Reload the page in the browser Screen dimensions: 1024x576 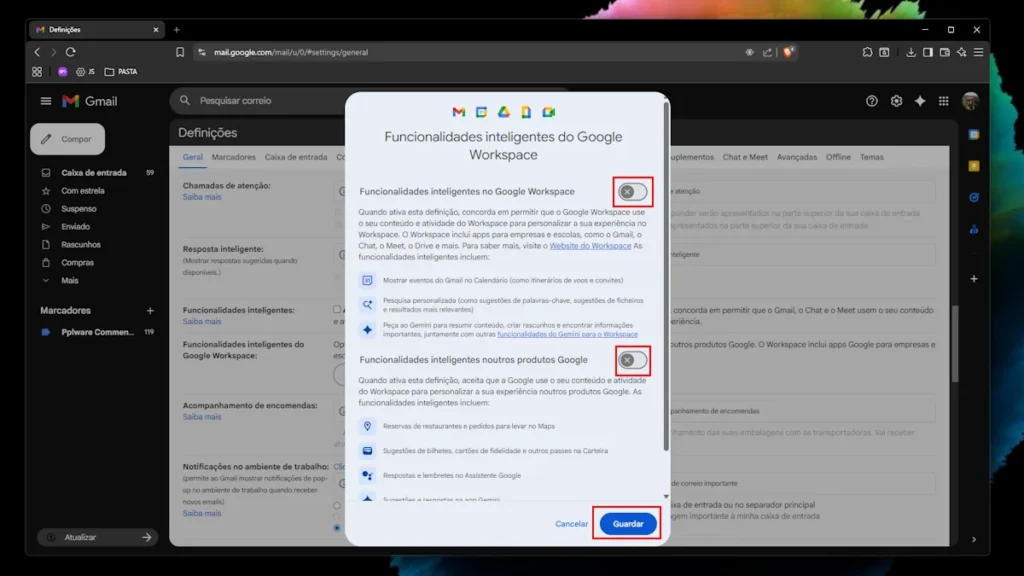[71, 52]
